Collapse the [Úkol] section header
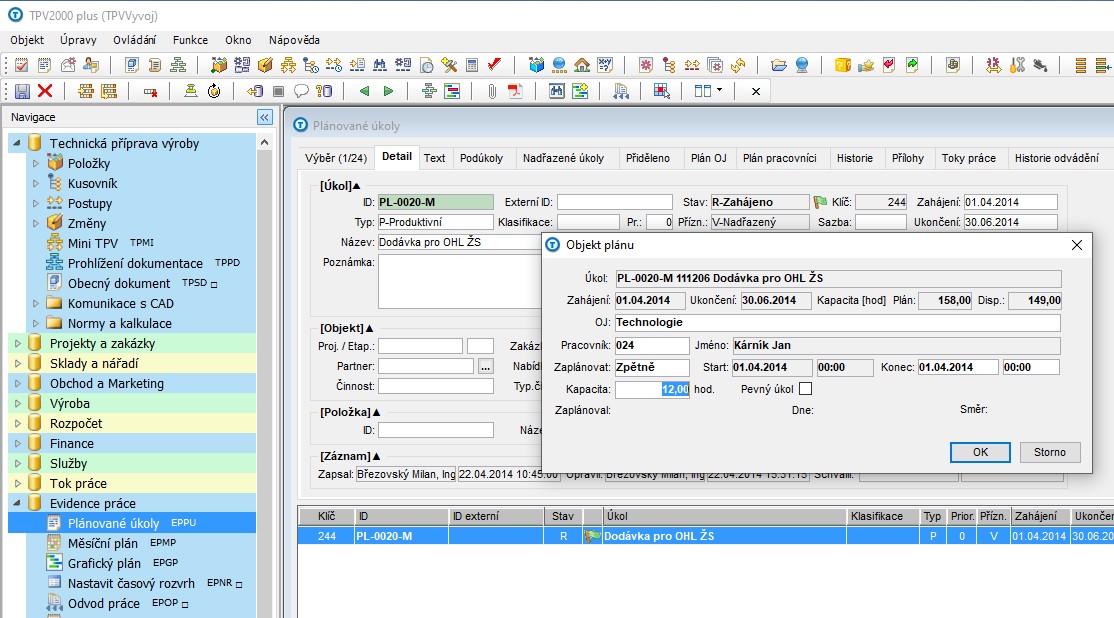This screenshot has width=1114, height=618. [340, 186]
